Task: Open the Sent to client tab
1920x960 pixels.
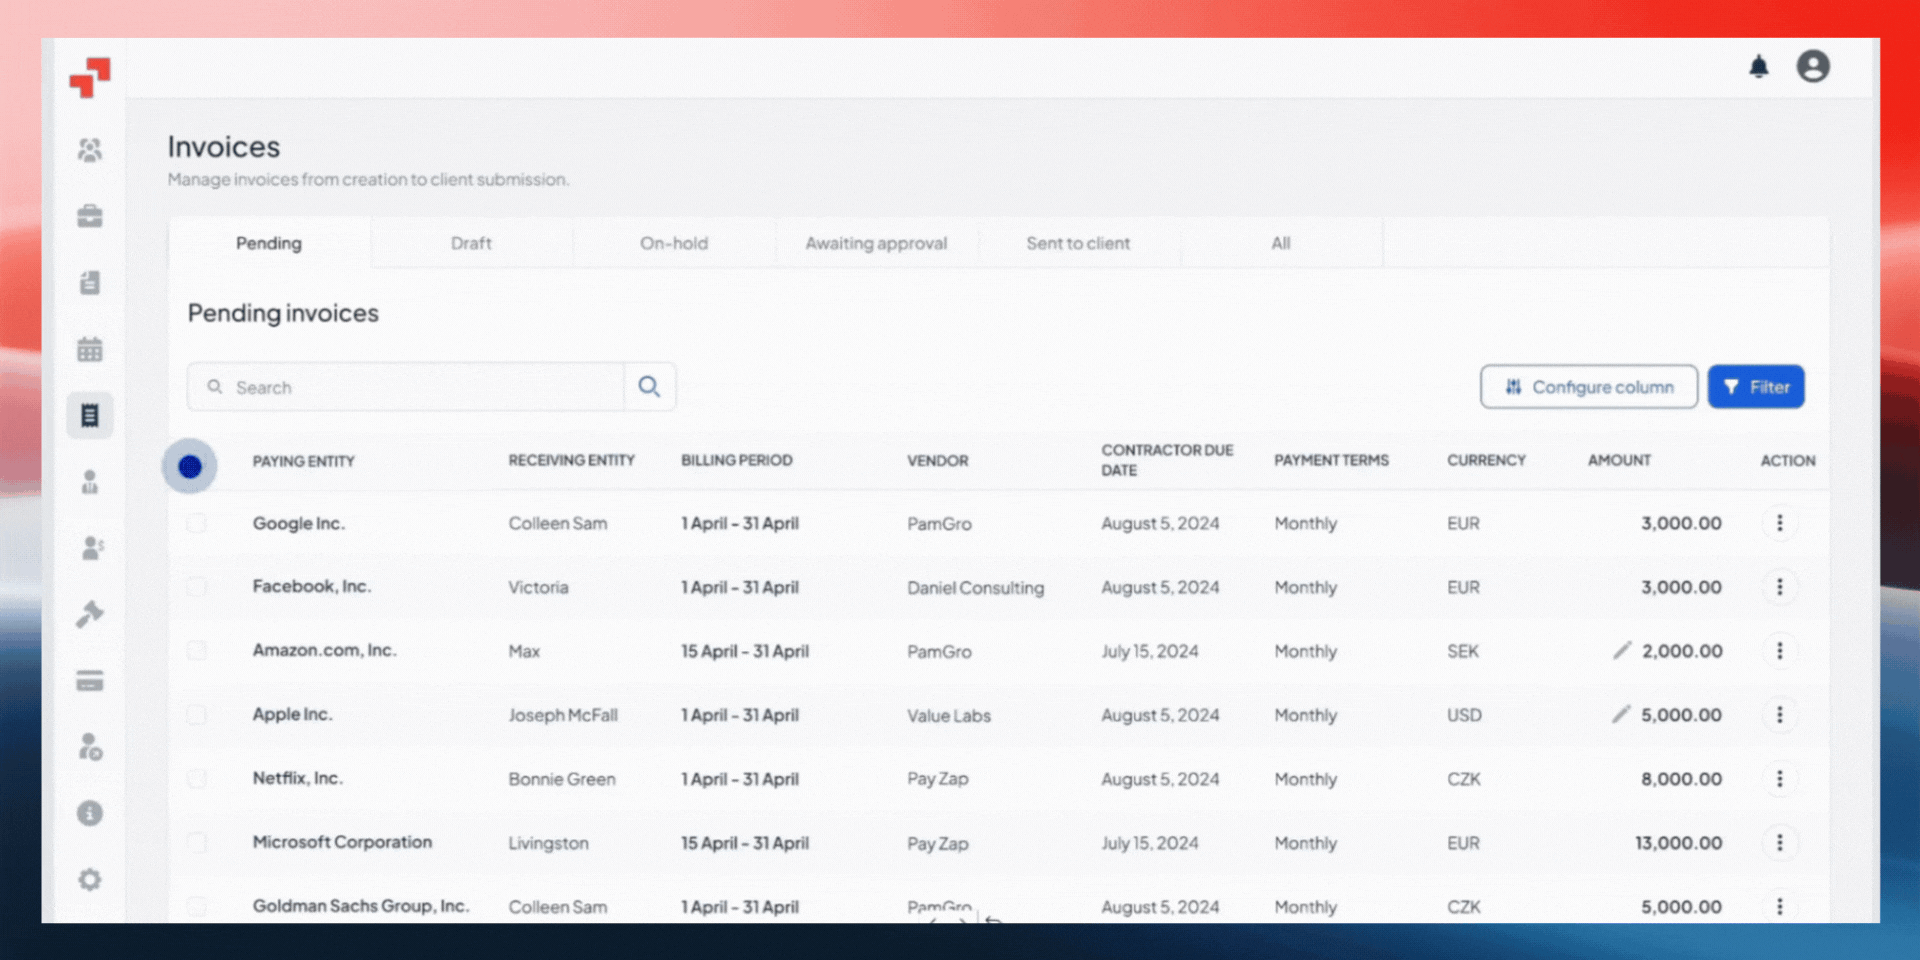Action: pos(1078,243)
